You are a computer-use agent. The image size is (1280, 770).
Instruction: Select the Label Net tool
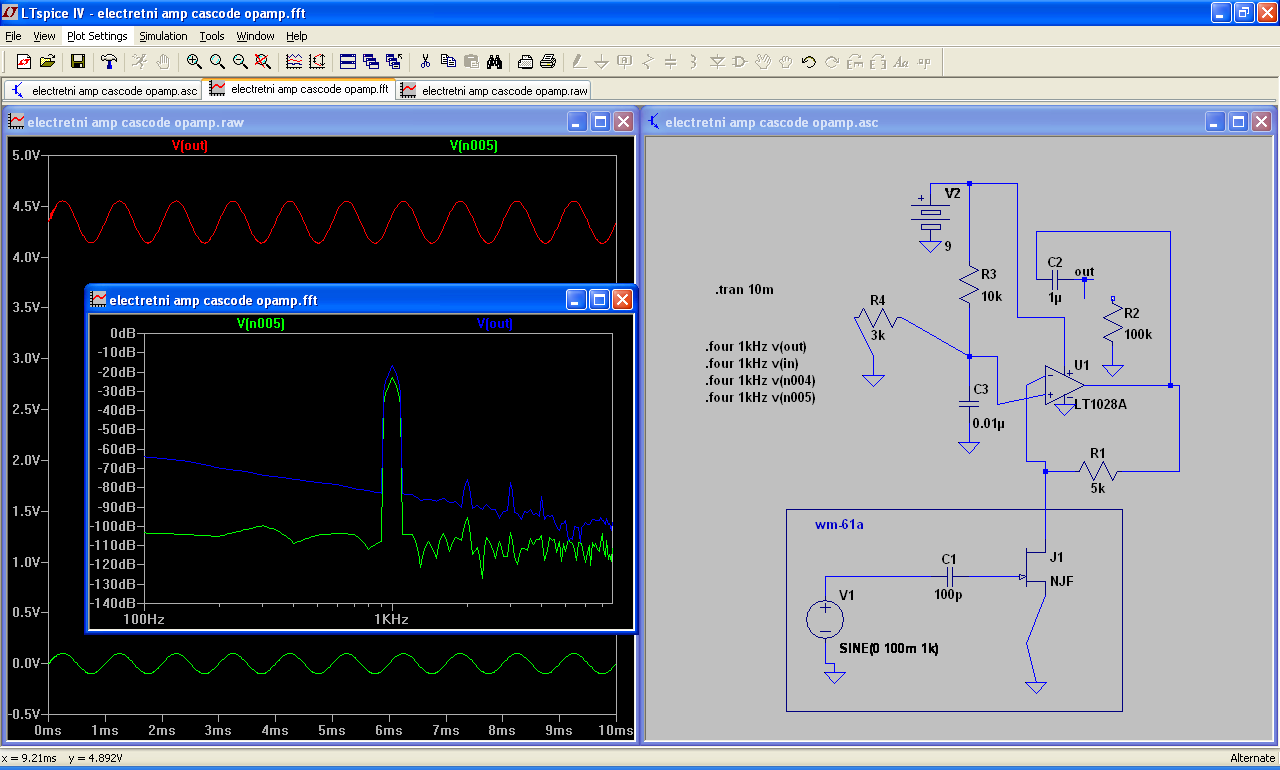[x=625, y=61]
